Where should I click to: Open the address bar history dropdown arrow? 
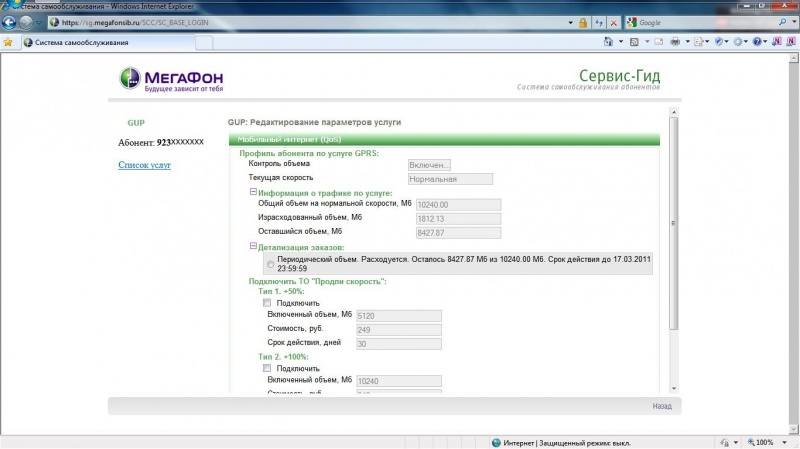(x=570, y=22)
